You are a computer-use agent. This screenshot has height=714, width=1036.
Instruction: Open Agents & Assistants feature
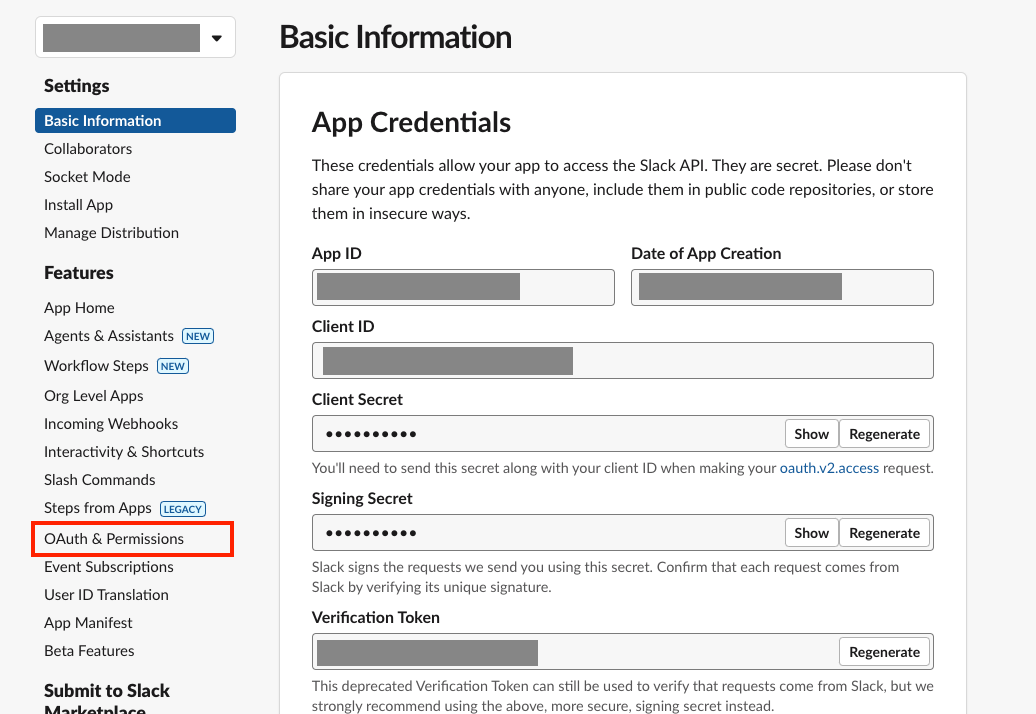coord(109,336)
